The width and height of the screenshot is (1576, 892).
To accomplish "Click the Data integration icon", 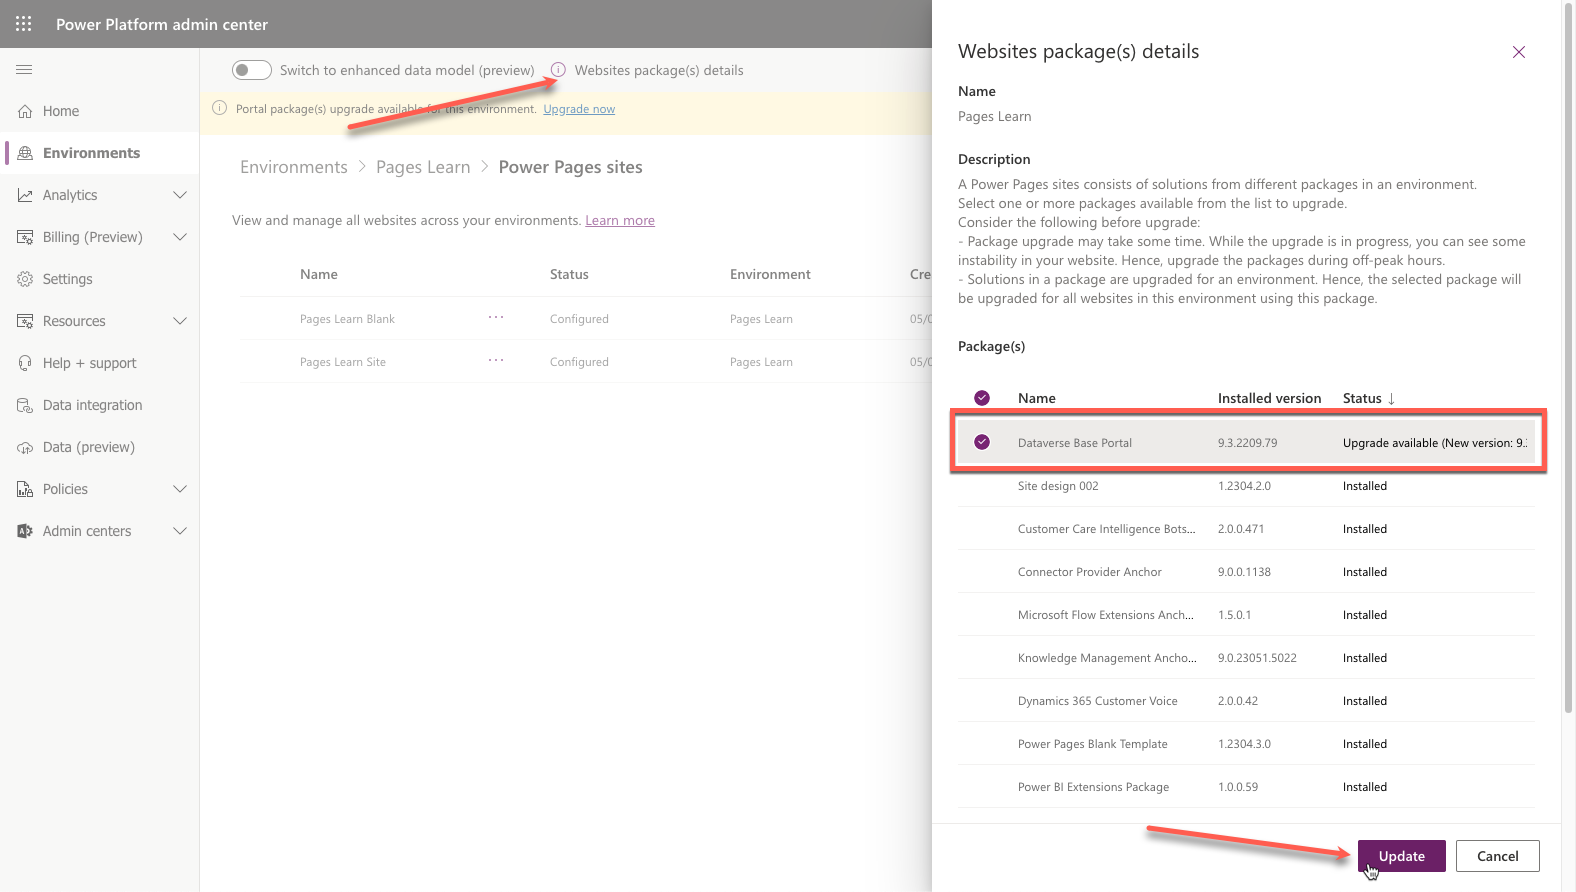I will click(25, 405).
